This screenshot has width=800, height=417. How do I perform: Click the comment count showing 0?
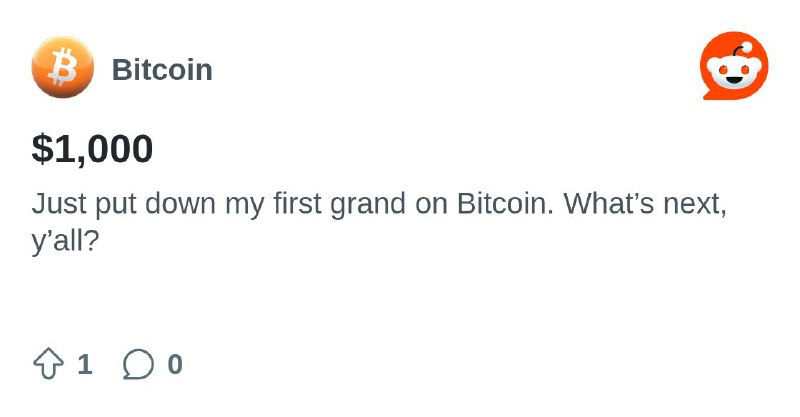175,364
